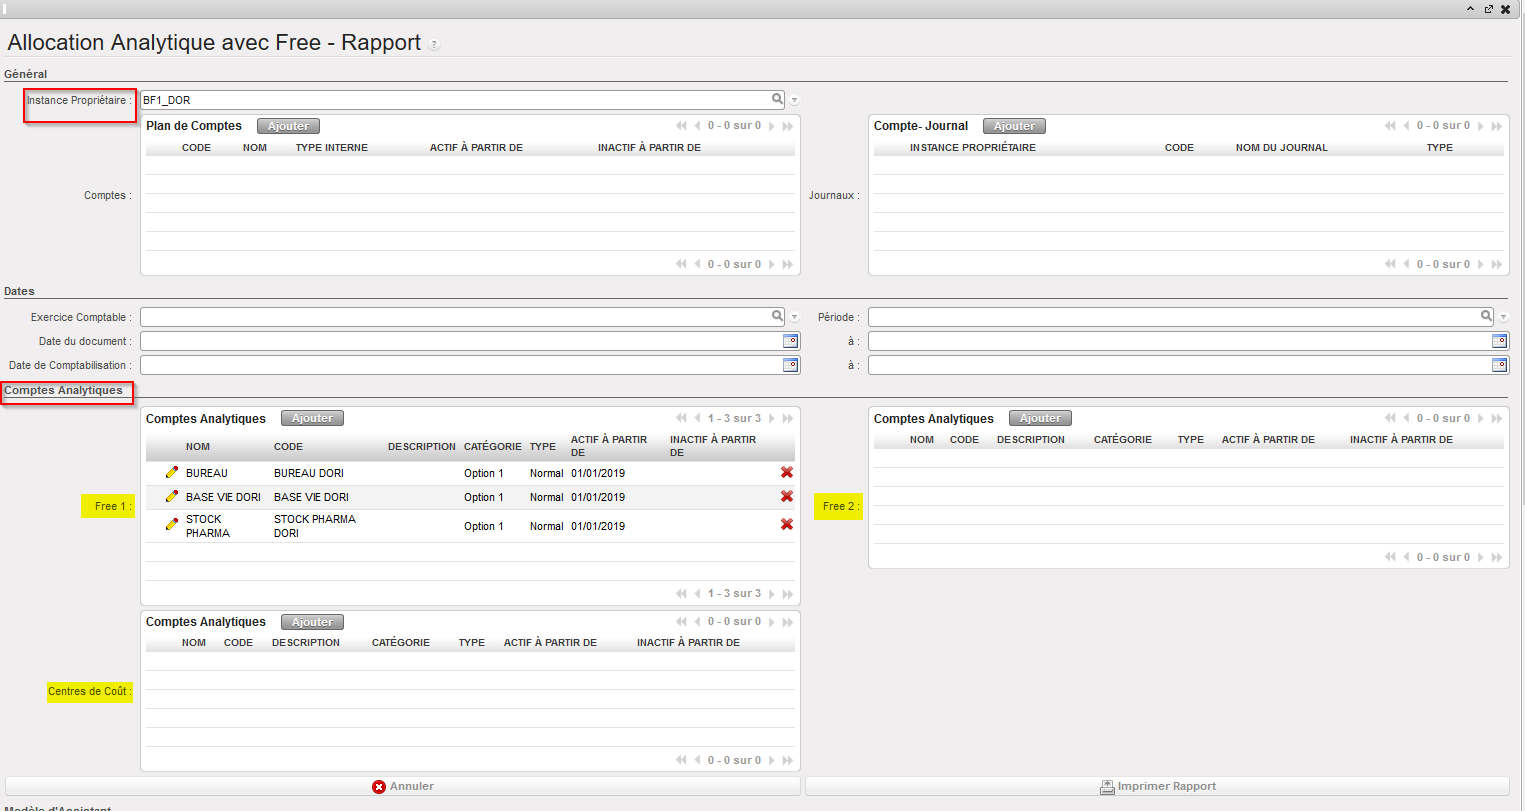This screenshot has height=811, width=1525.
Task: Click the search icon in Période field
Action: 1487,317
